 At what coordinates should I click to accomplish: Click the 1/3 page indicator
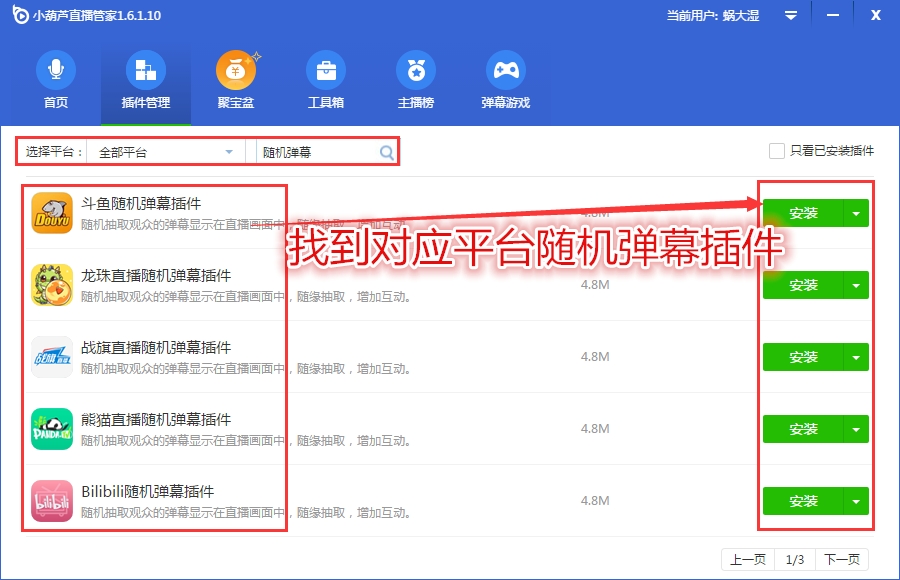[x=795, y=559]
